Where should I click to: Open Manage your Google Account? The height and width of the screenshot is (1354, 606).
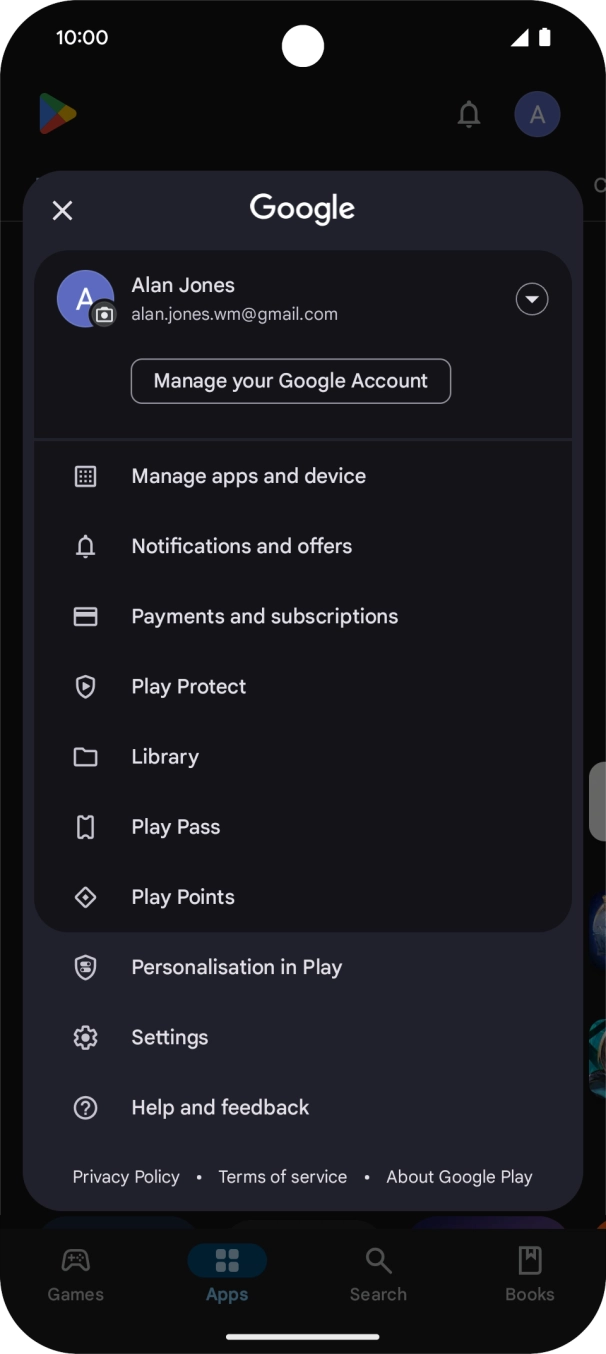tap(290, 381)
